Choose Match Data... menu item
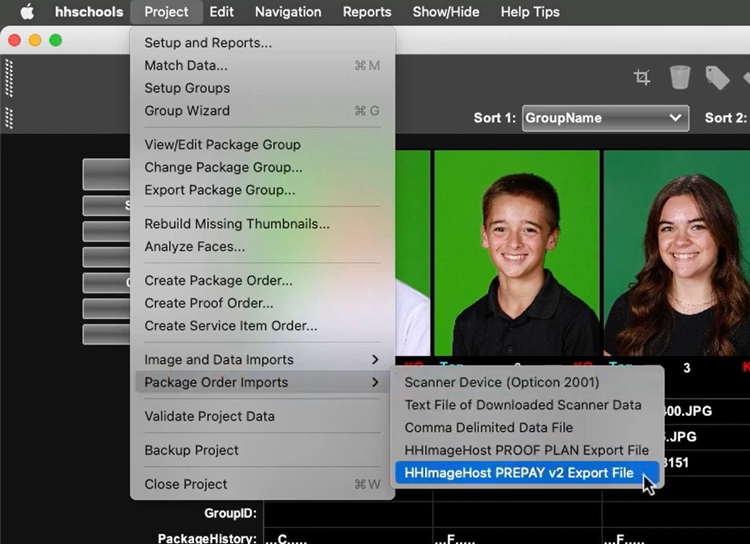This screenshot has width=750, height=544. point(262,65)
